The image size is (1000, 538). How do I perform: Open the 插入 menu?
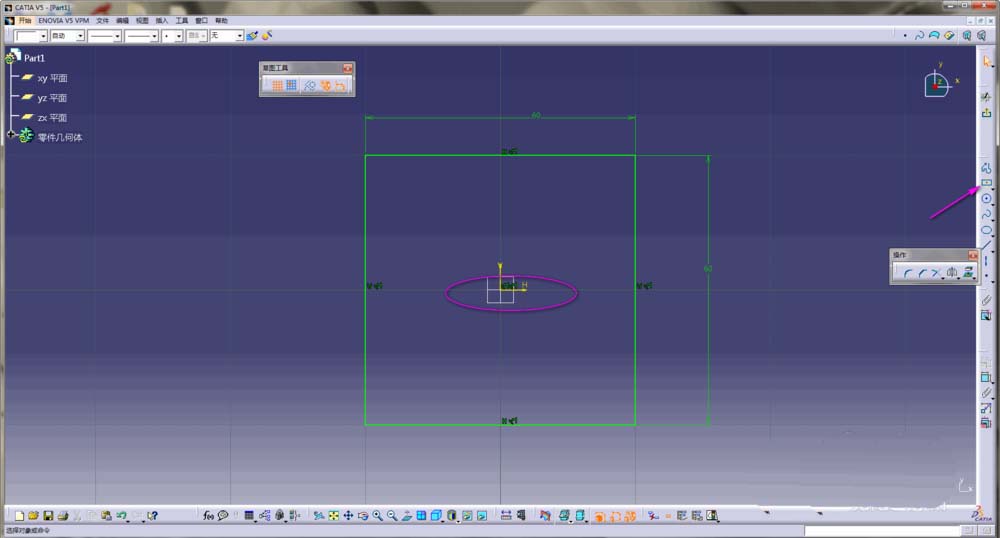(162, 21)
